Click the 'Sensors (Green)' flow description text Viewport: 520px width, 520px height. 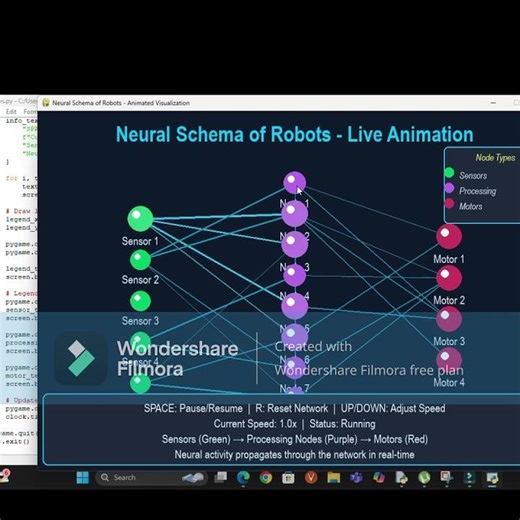(x=196, y=439)
